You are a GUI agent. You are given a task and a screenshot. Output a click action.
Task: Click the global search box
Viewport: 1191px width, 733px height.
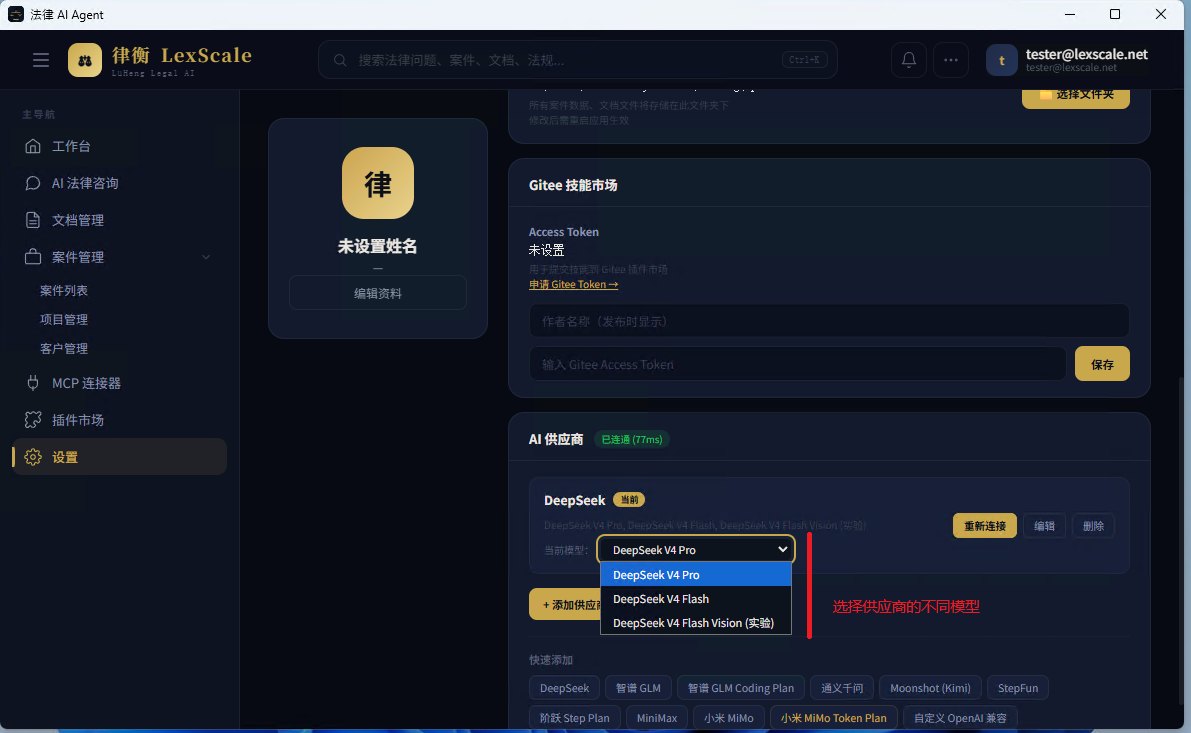[x=577, y=60]
